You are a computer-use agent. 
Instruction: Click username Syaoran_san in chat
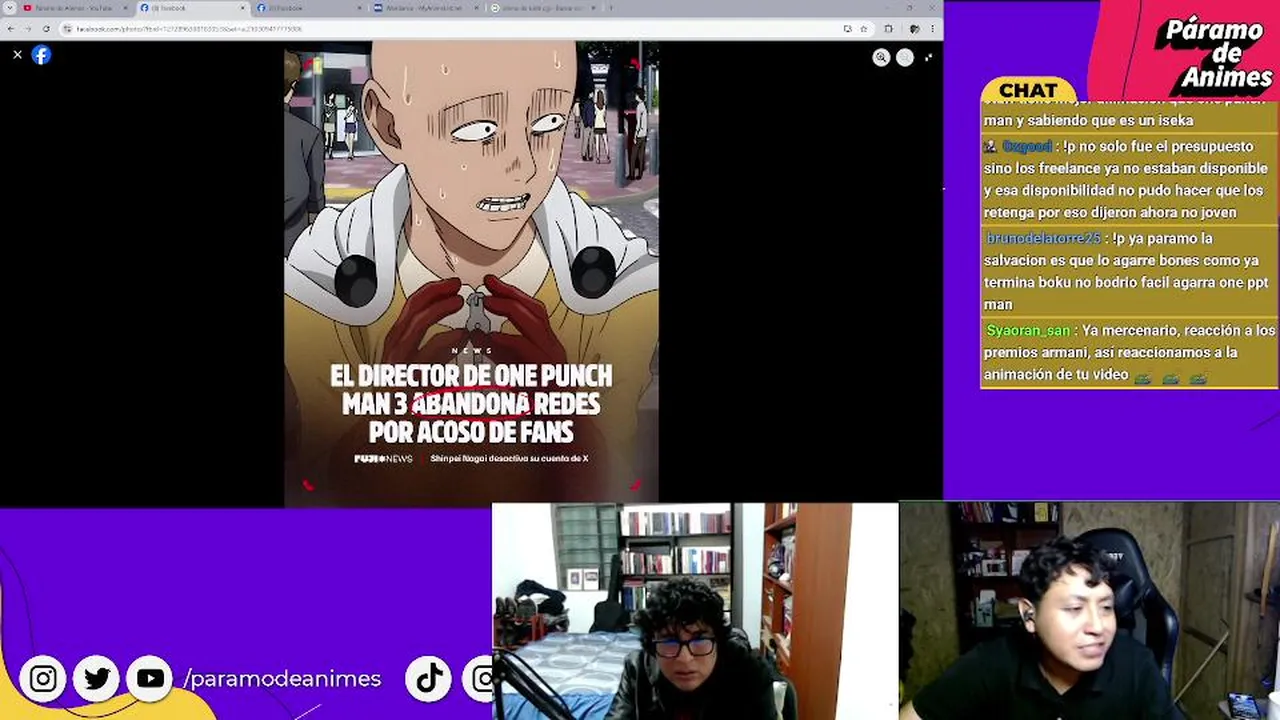click(x=1028, y=330)
